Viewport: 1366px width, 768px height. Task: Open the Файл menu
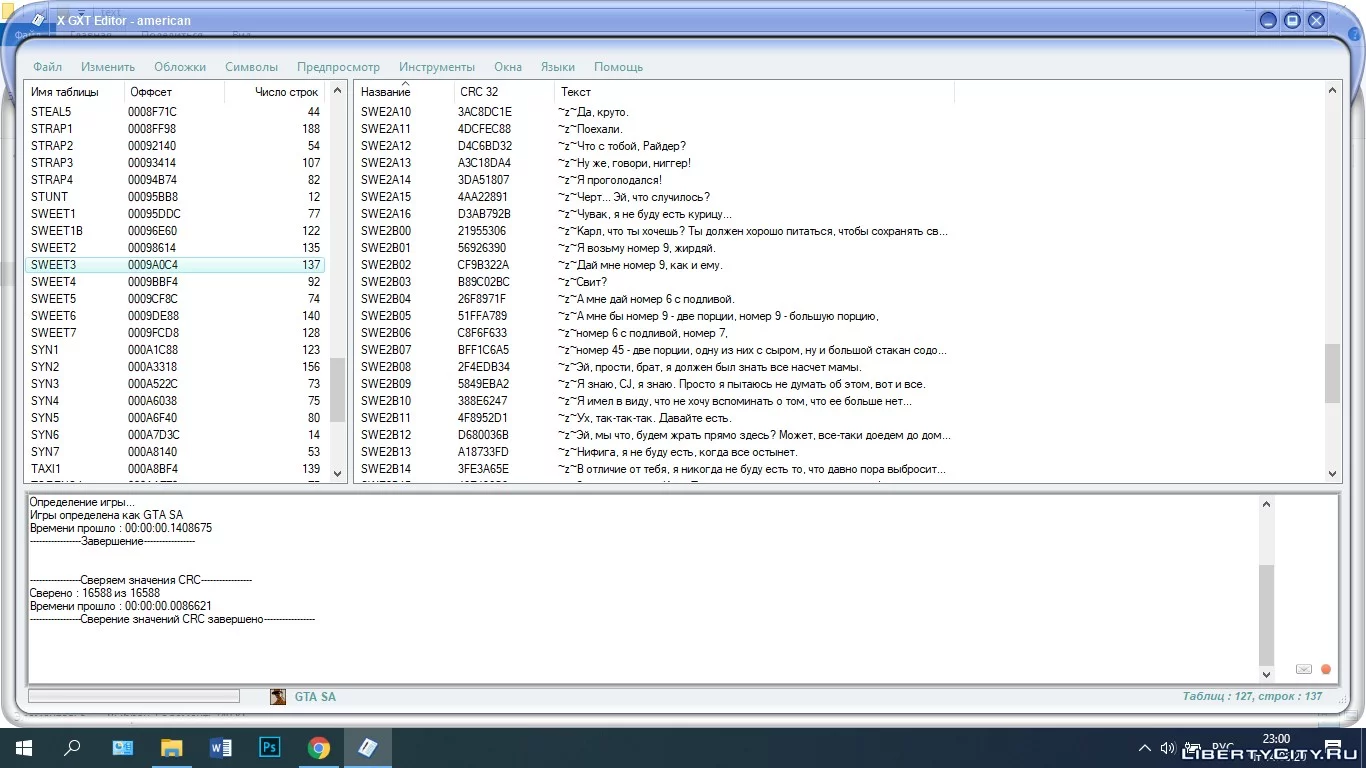point(47,67)
